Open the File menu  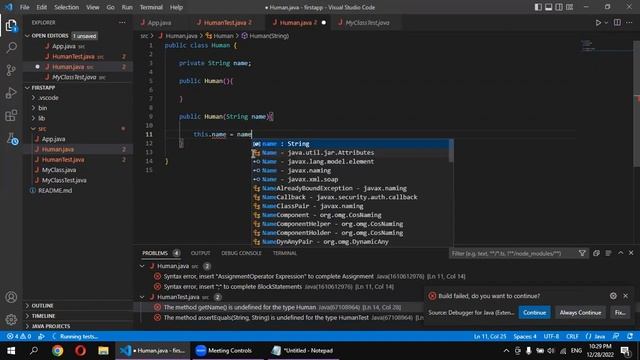coord(24,7)
